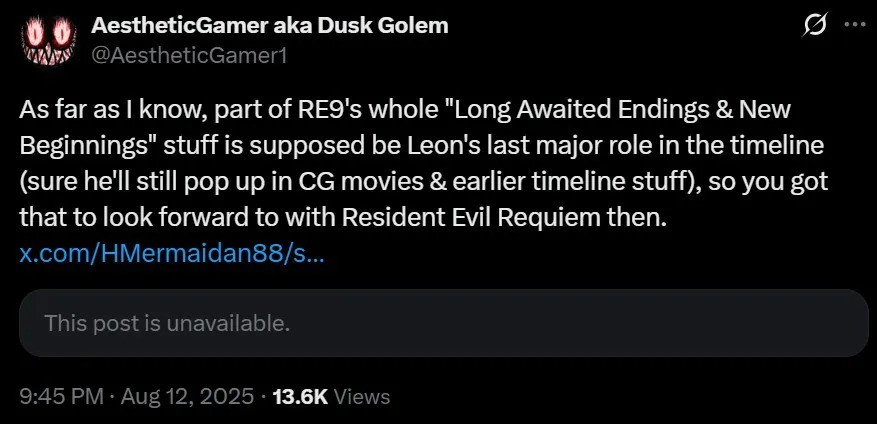Click the 9:45 PM time
This screenshot has width=877, height=424.
click(x=61, y=397)
